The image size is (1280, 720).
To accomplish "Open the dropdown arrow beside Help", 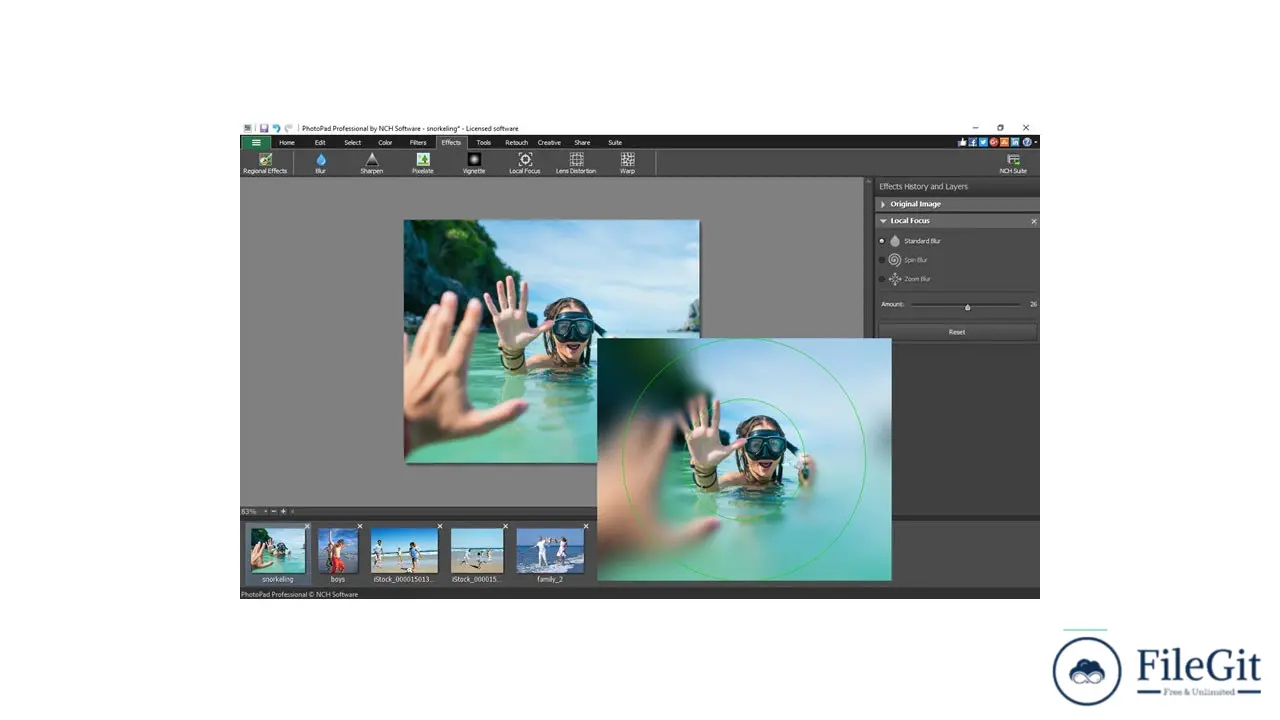I will (1036, 142).
